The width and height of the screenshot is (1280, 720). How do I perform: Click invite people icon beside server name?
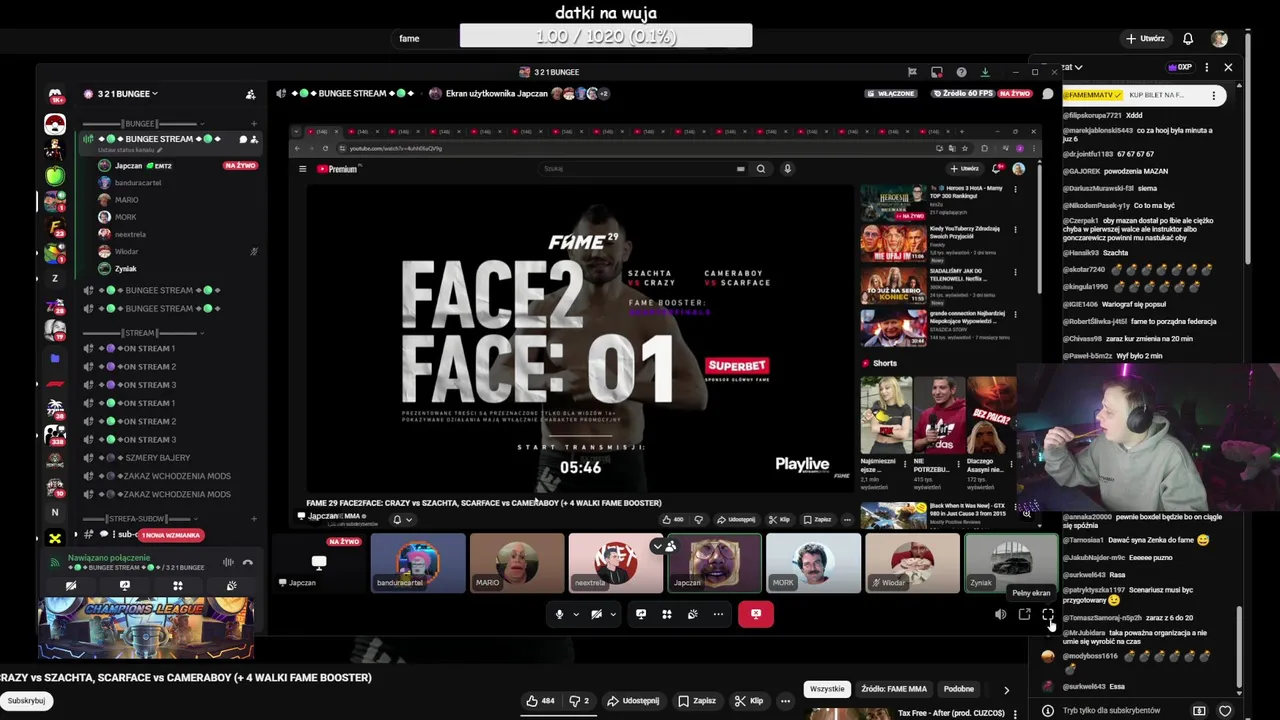250,94
